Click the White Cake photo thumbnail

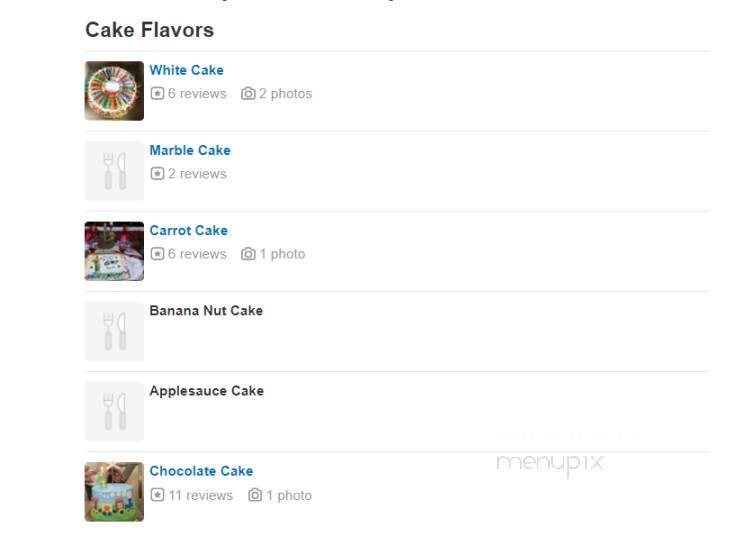(114, 91)
